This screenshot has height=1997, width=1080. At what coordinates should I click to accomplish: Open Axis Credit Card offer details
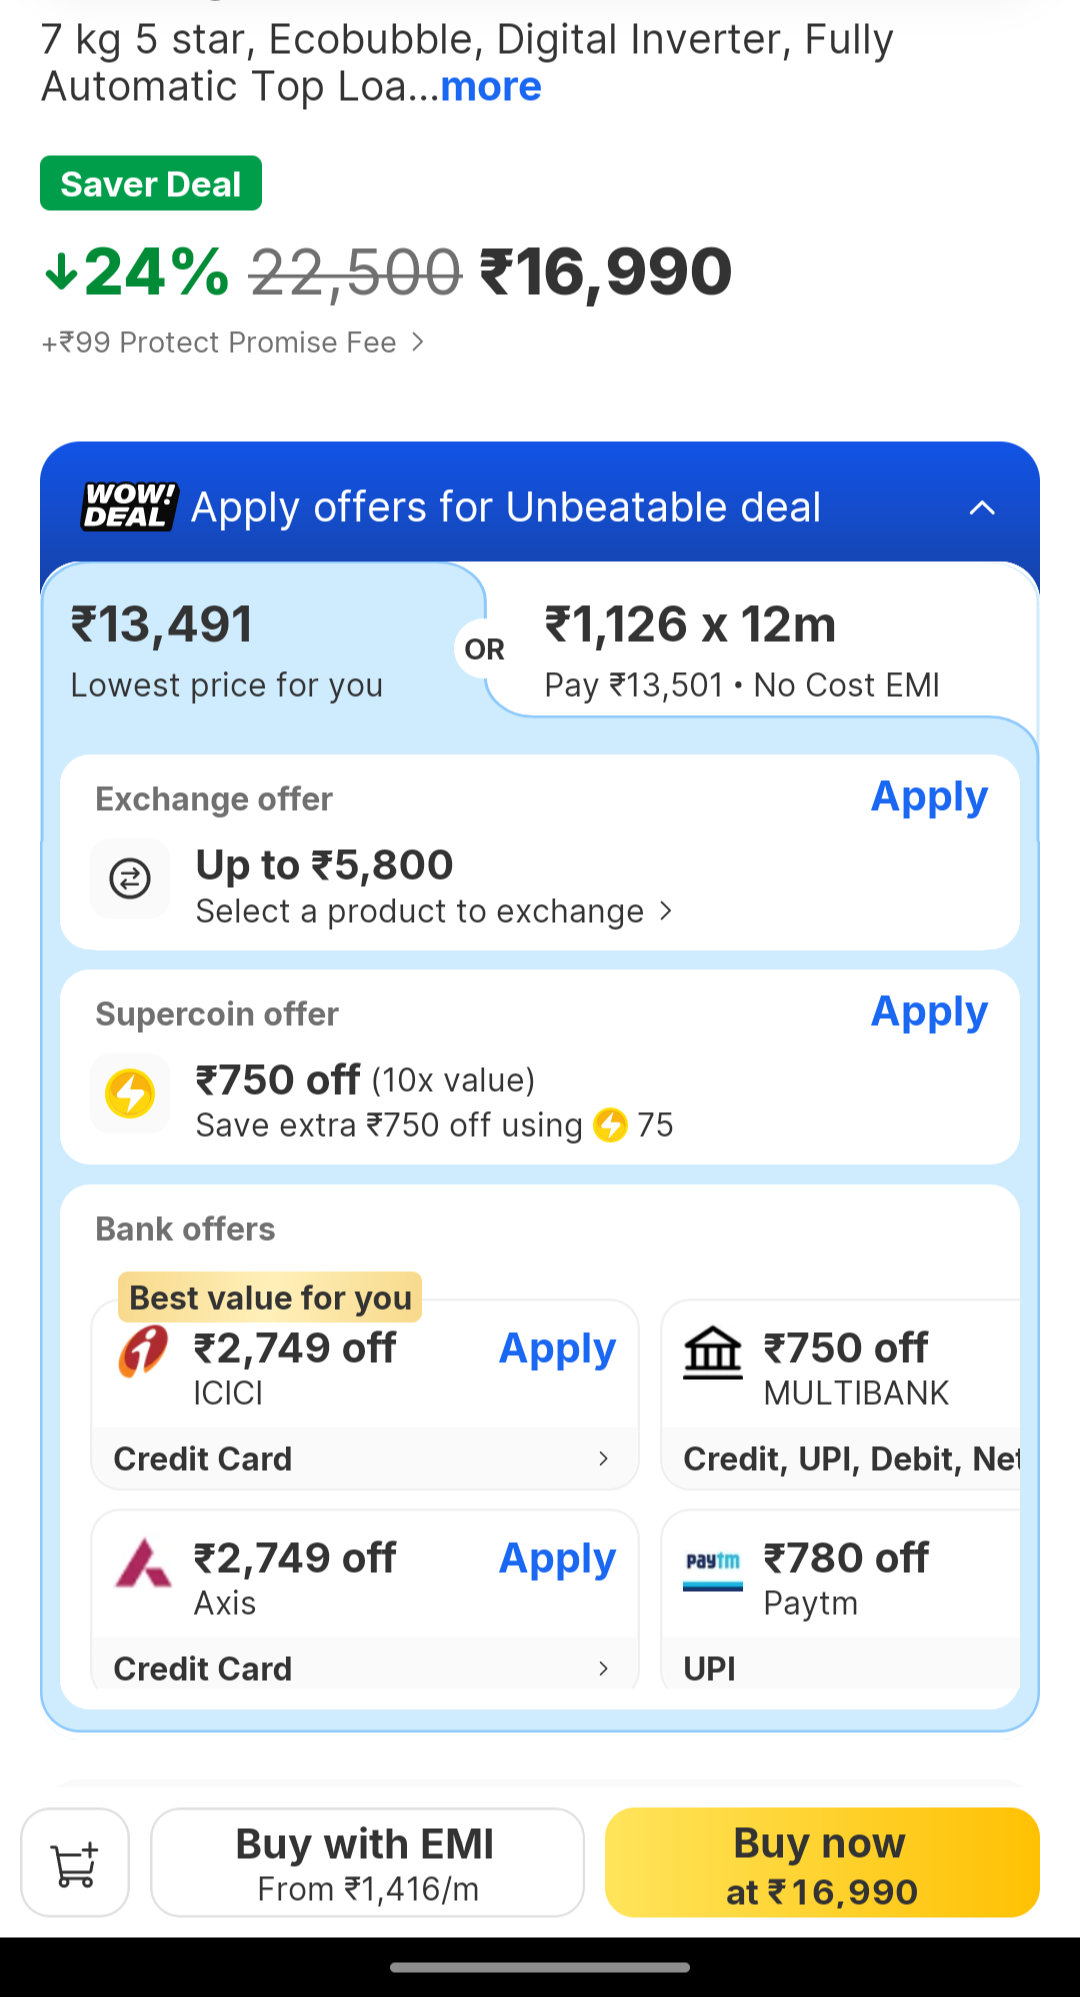tap(364, 1667)
